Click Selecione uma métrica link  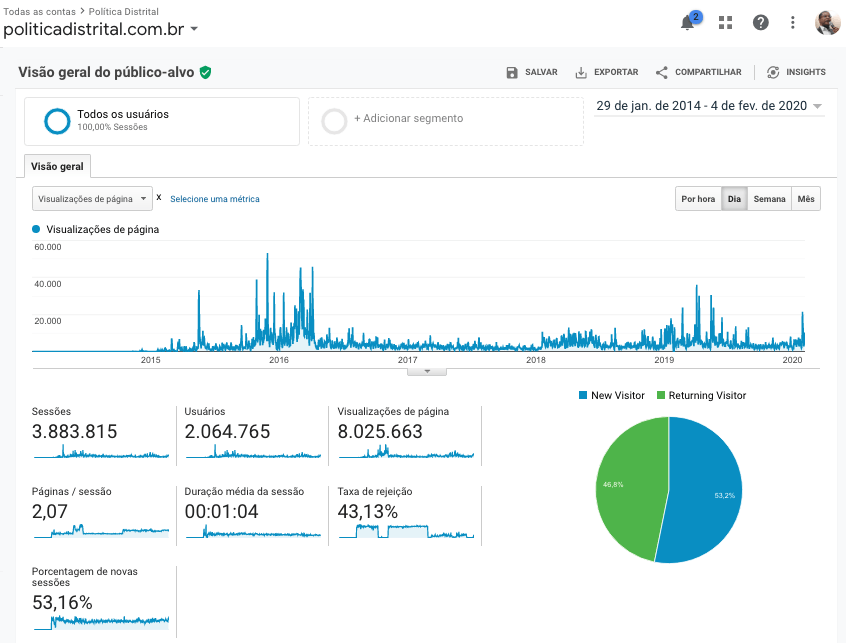214,199
